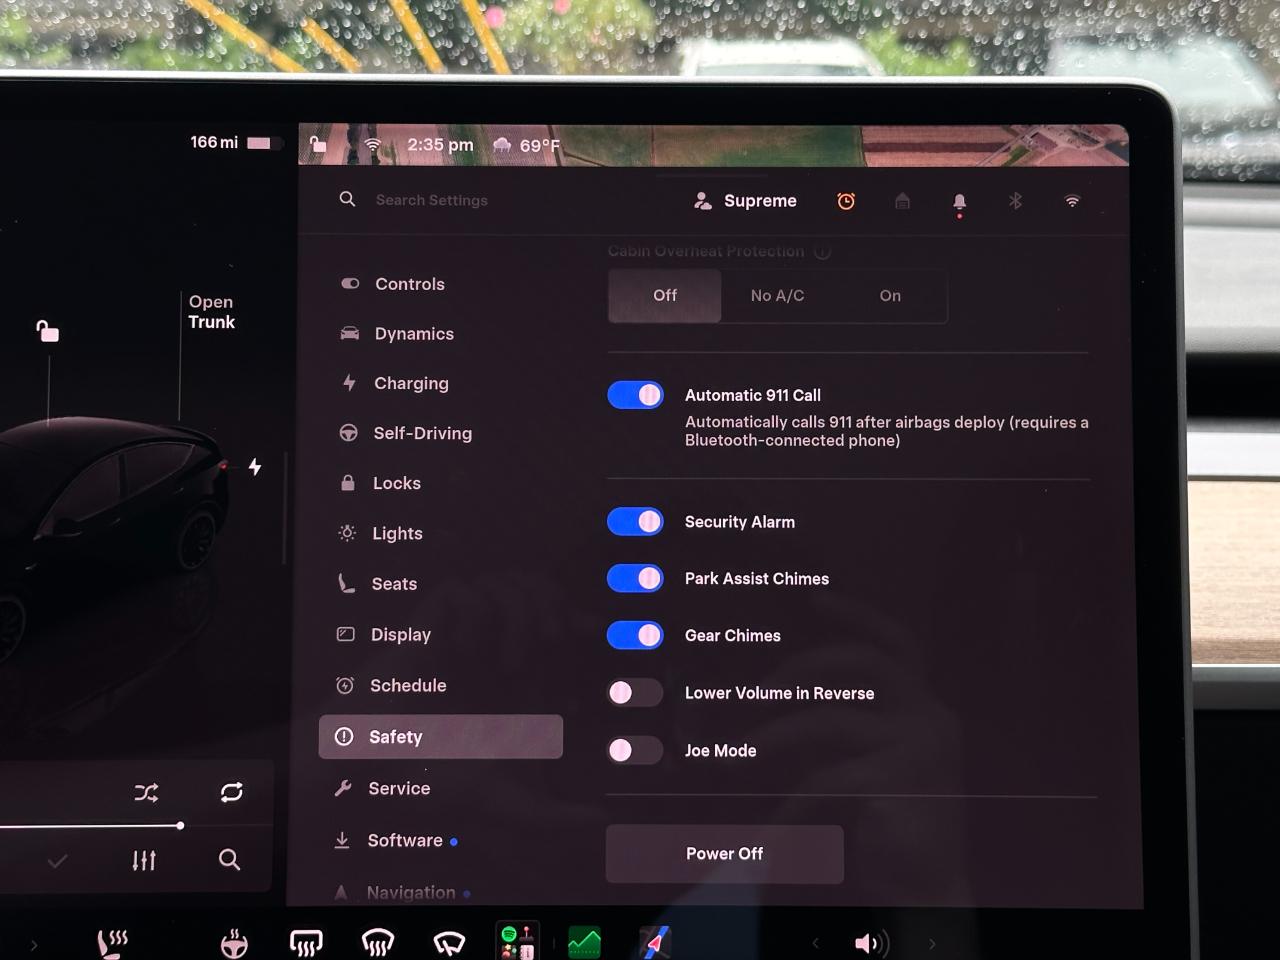Tap the unlock padlock icon above car
The height and width of the screenshot is (960, 1280).
47,330
